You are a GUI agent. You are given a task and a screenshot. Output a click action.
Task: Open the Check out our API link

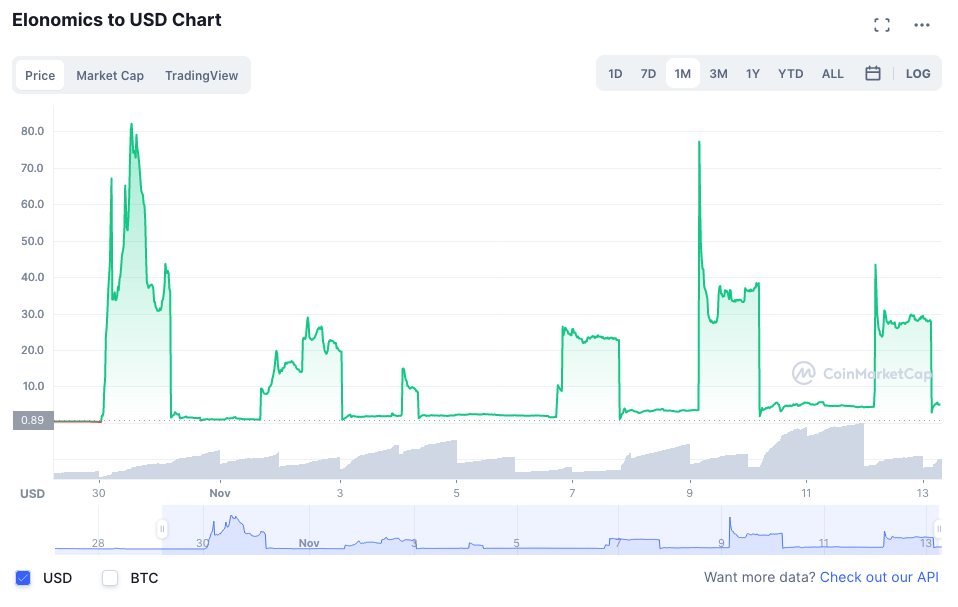pyautogui.click(x=879, y=577)
